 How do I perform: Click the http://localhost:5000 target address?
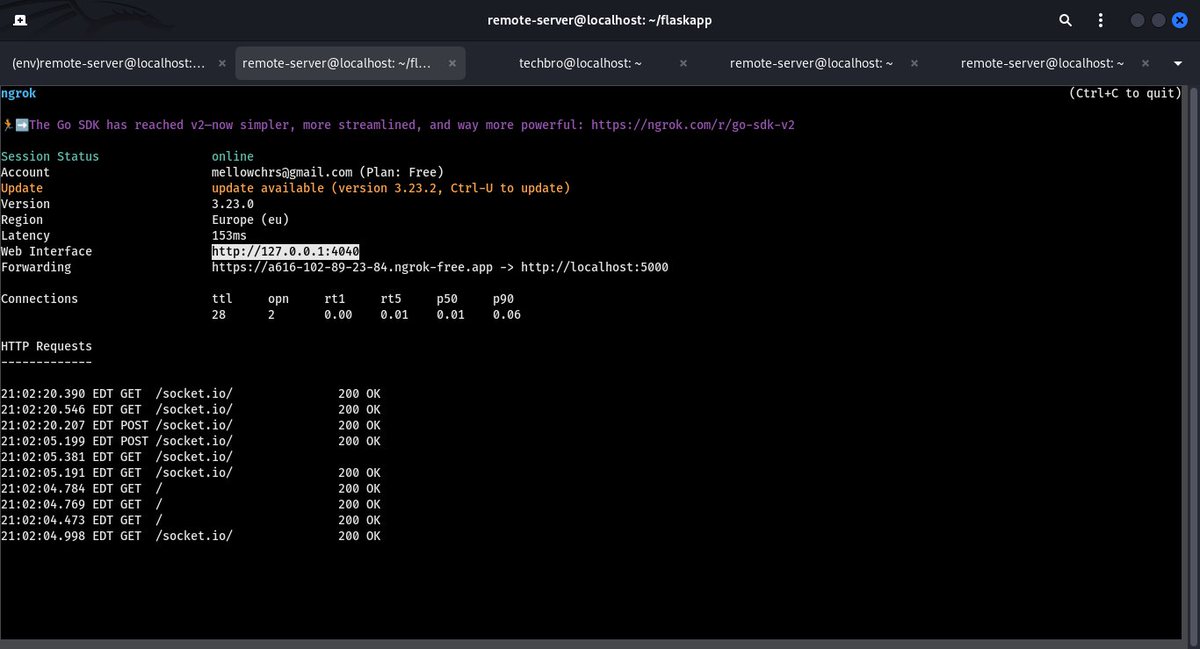(x=594, y=267)
